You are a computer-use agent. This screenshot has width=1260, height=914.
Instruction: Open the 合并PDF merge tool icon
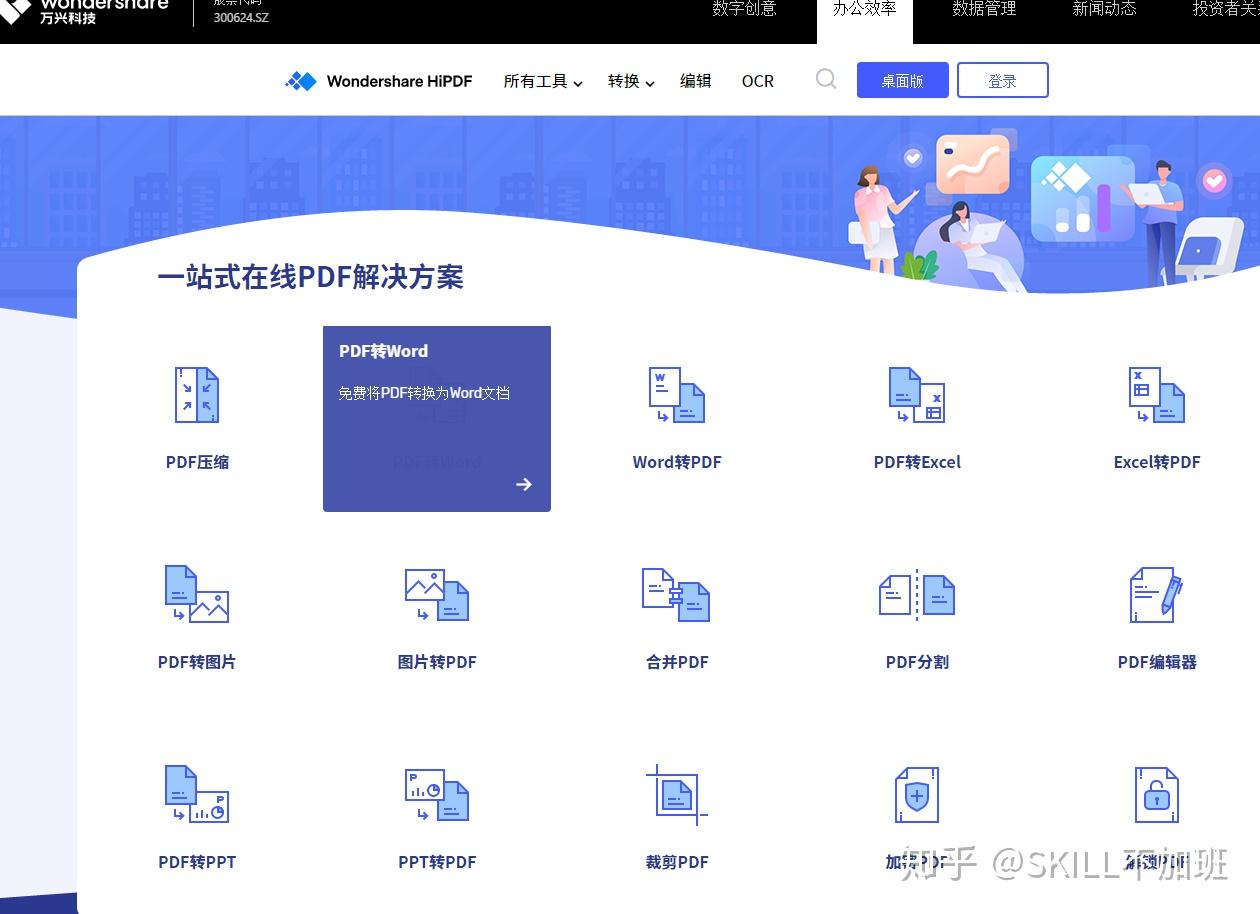coord(676,594)
